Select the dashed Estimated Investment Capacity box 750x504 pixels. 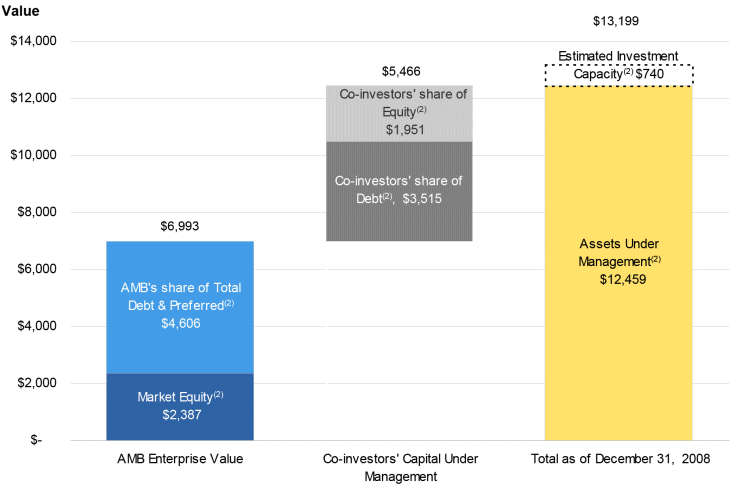point(618,75)
